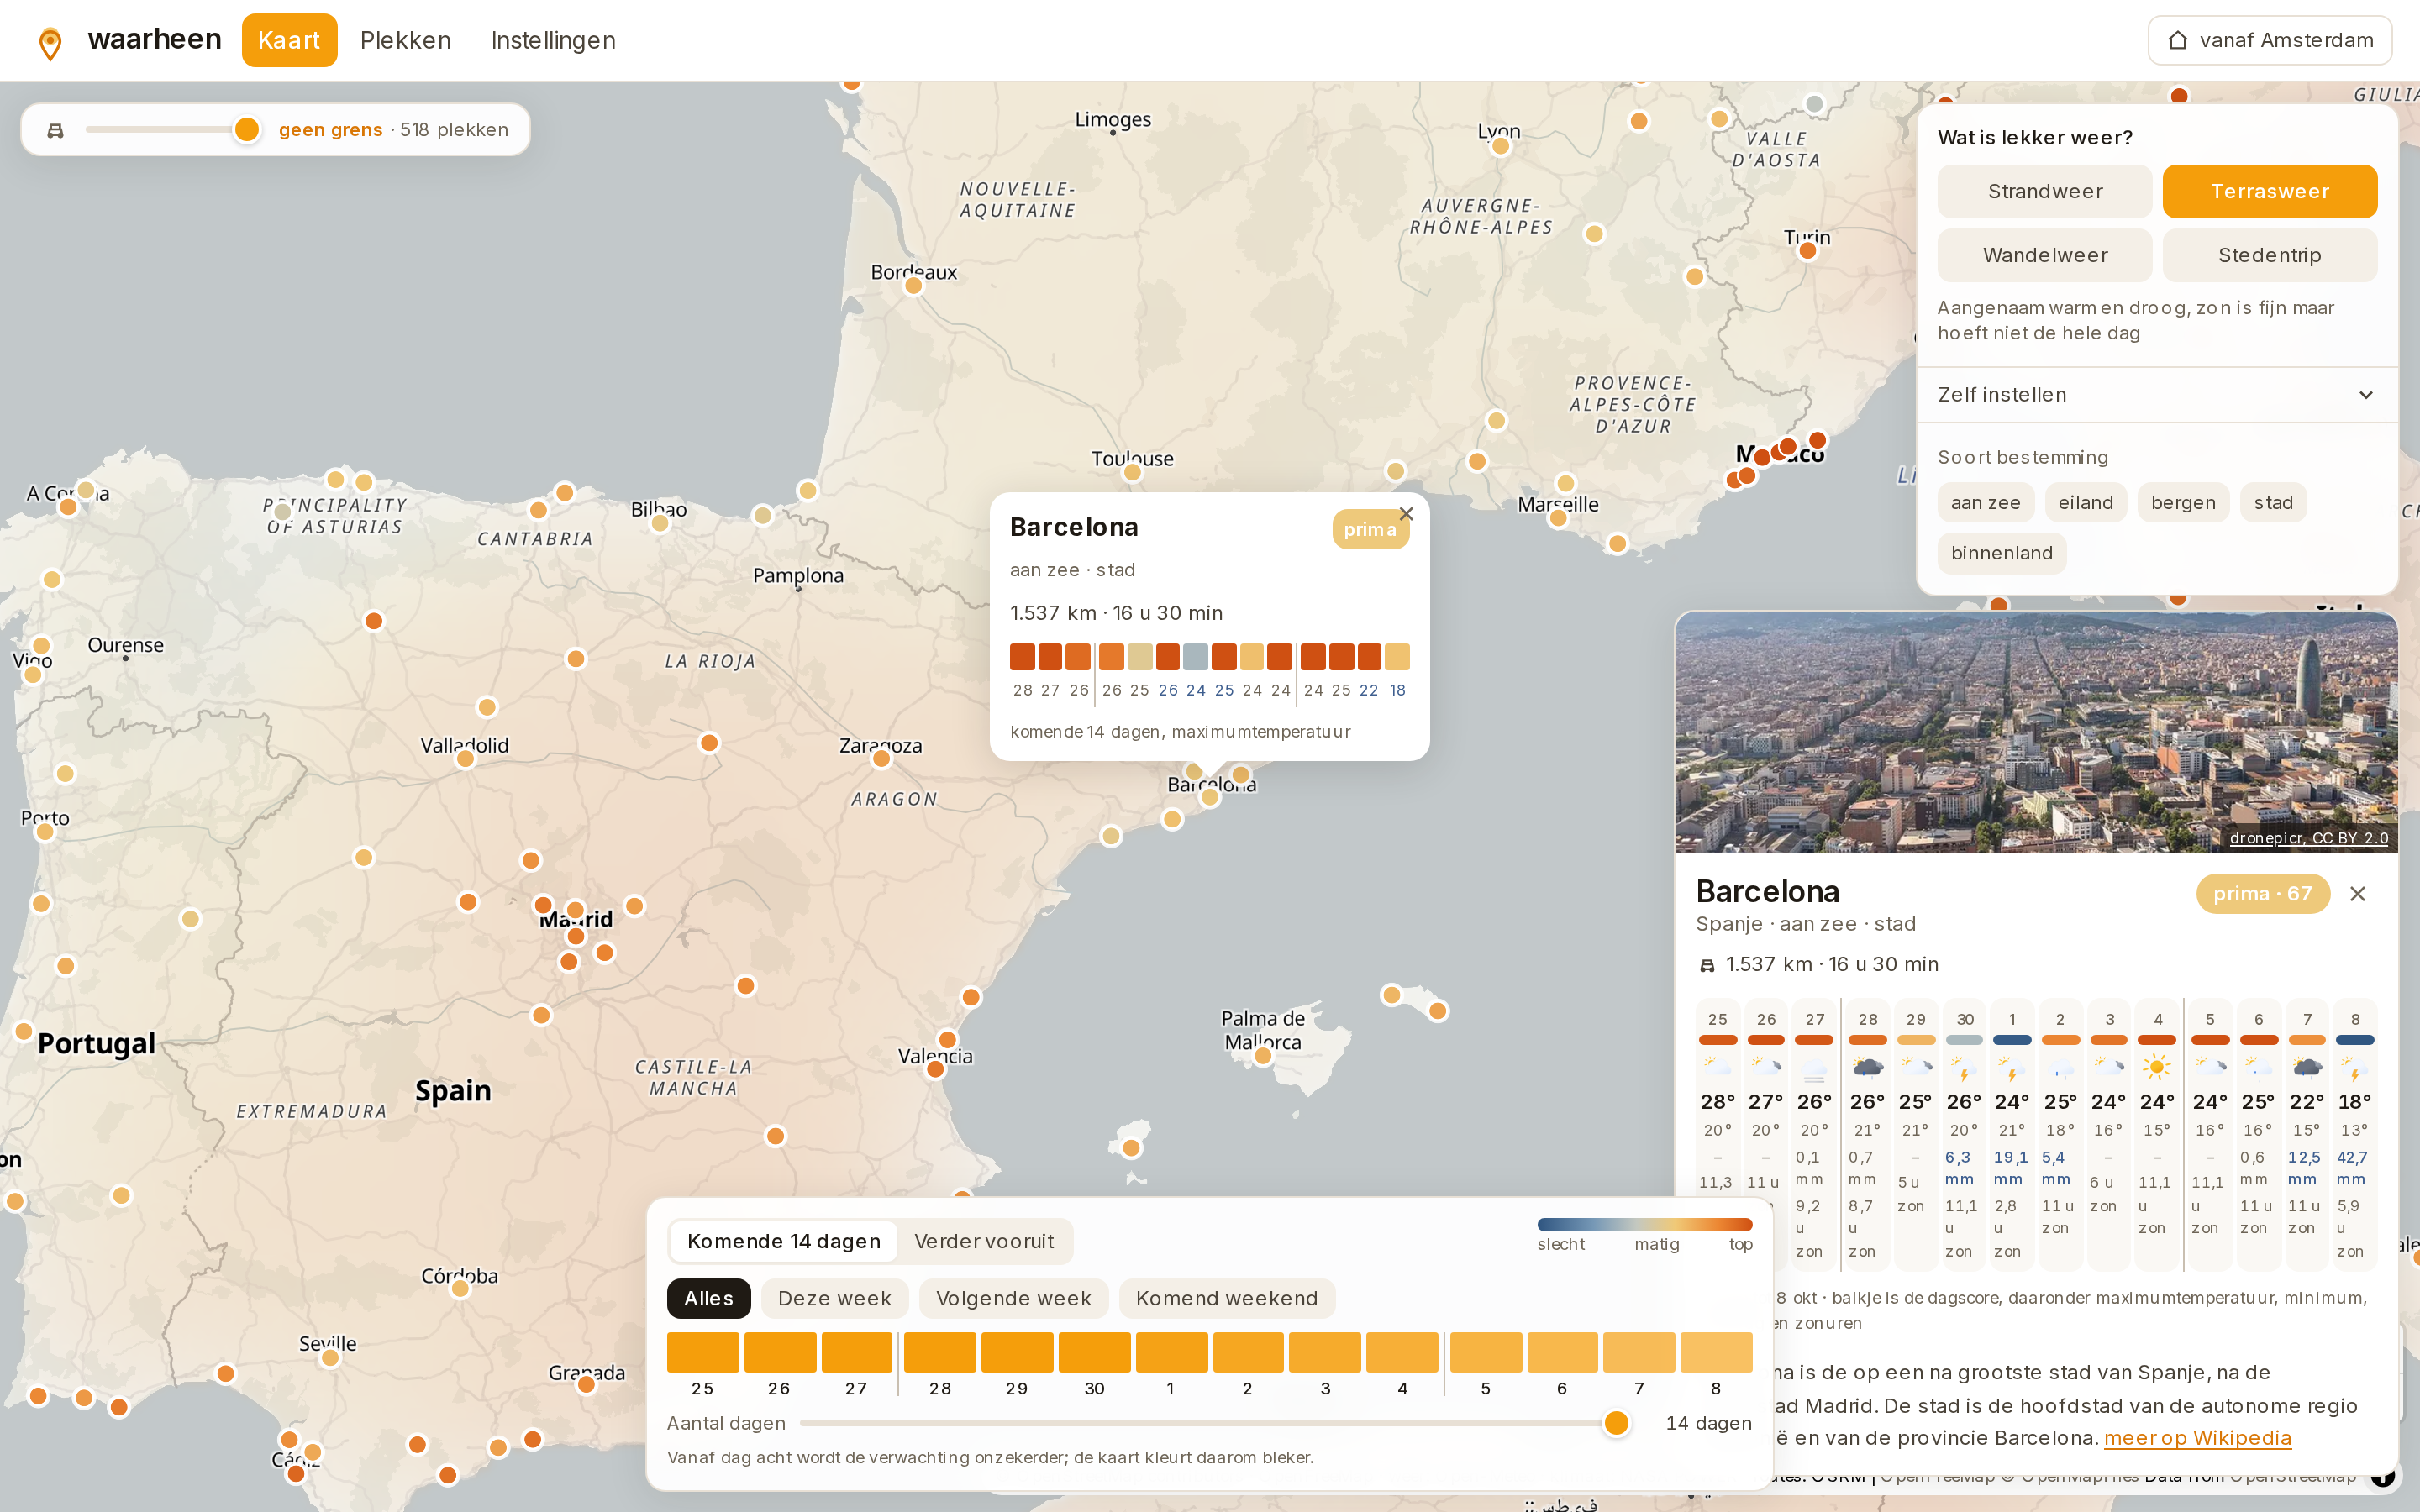2420x1512 pixels.
Task: Close the Barcelona map popup
Action: pos(1406,514)
